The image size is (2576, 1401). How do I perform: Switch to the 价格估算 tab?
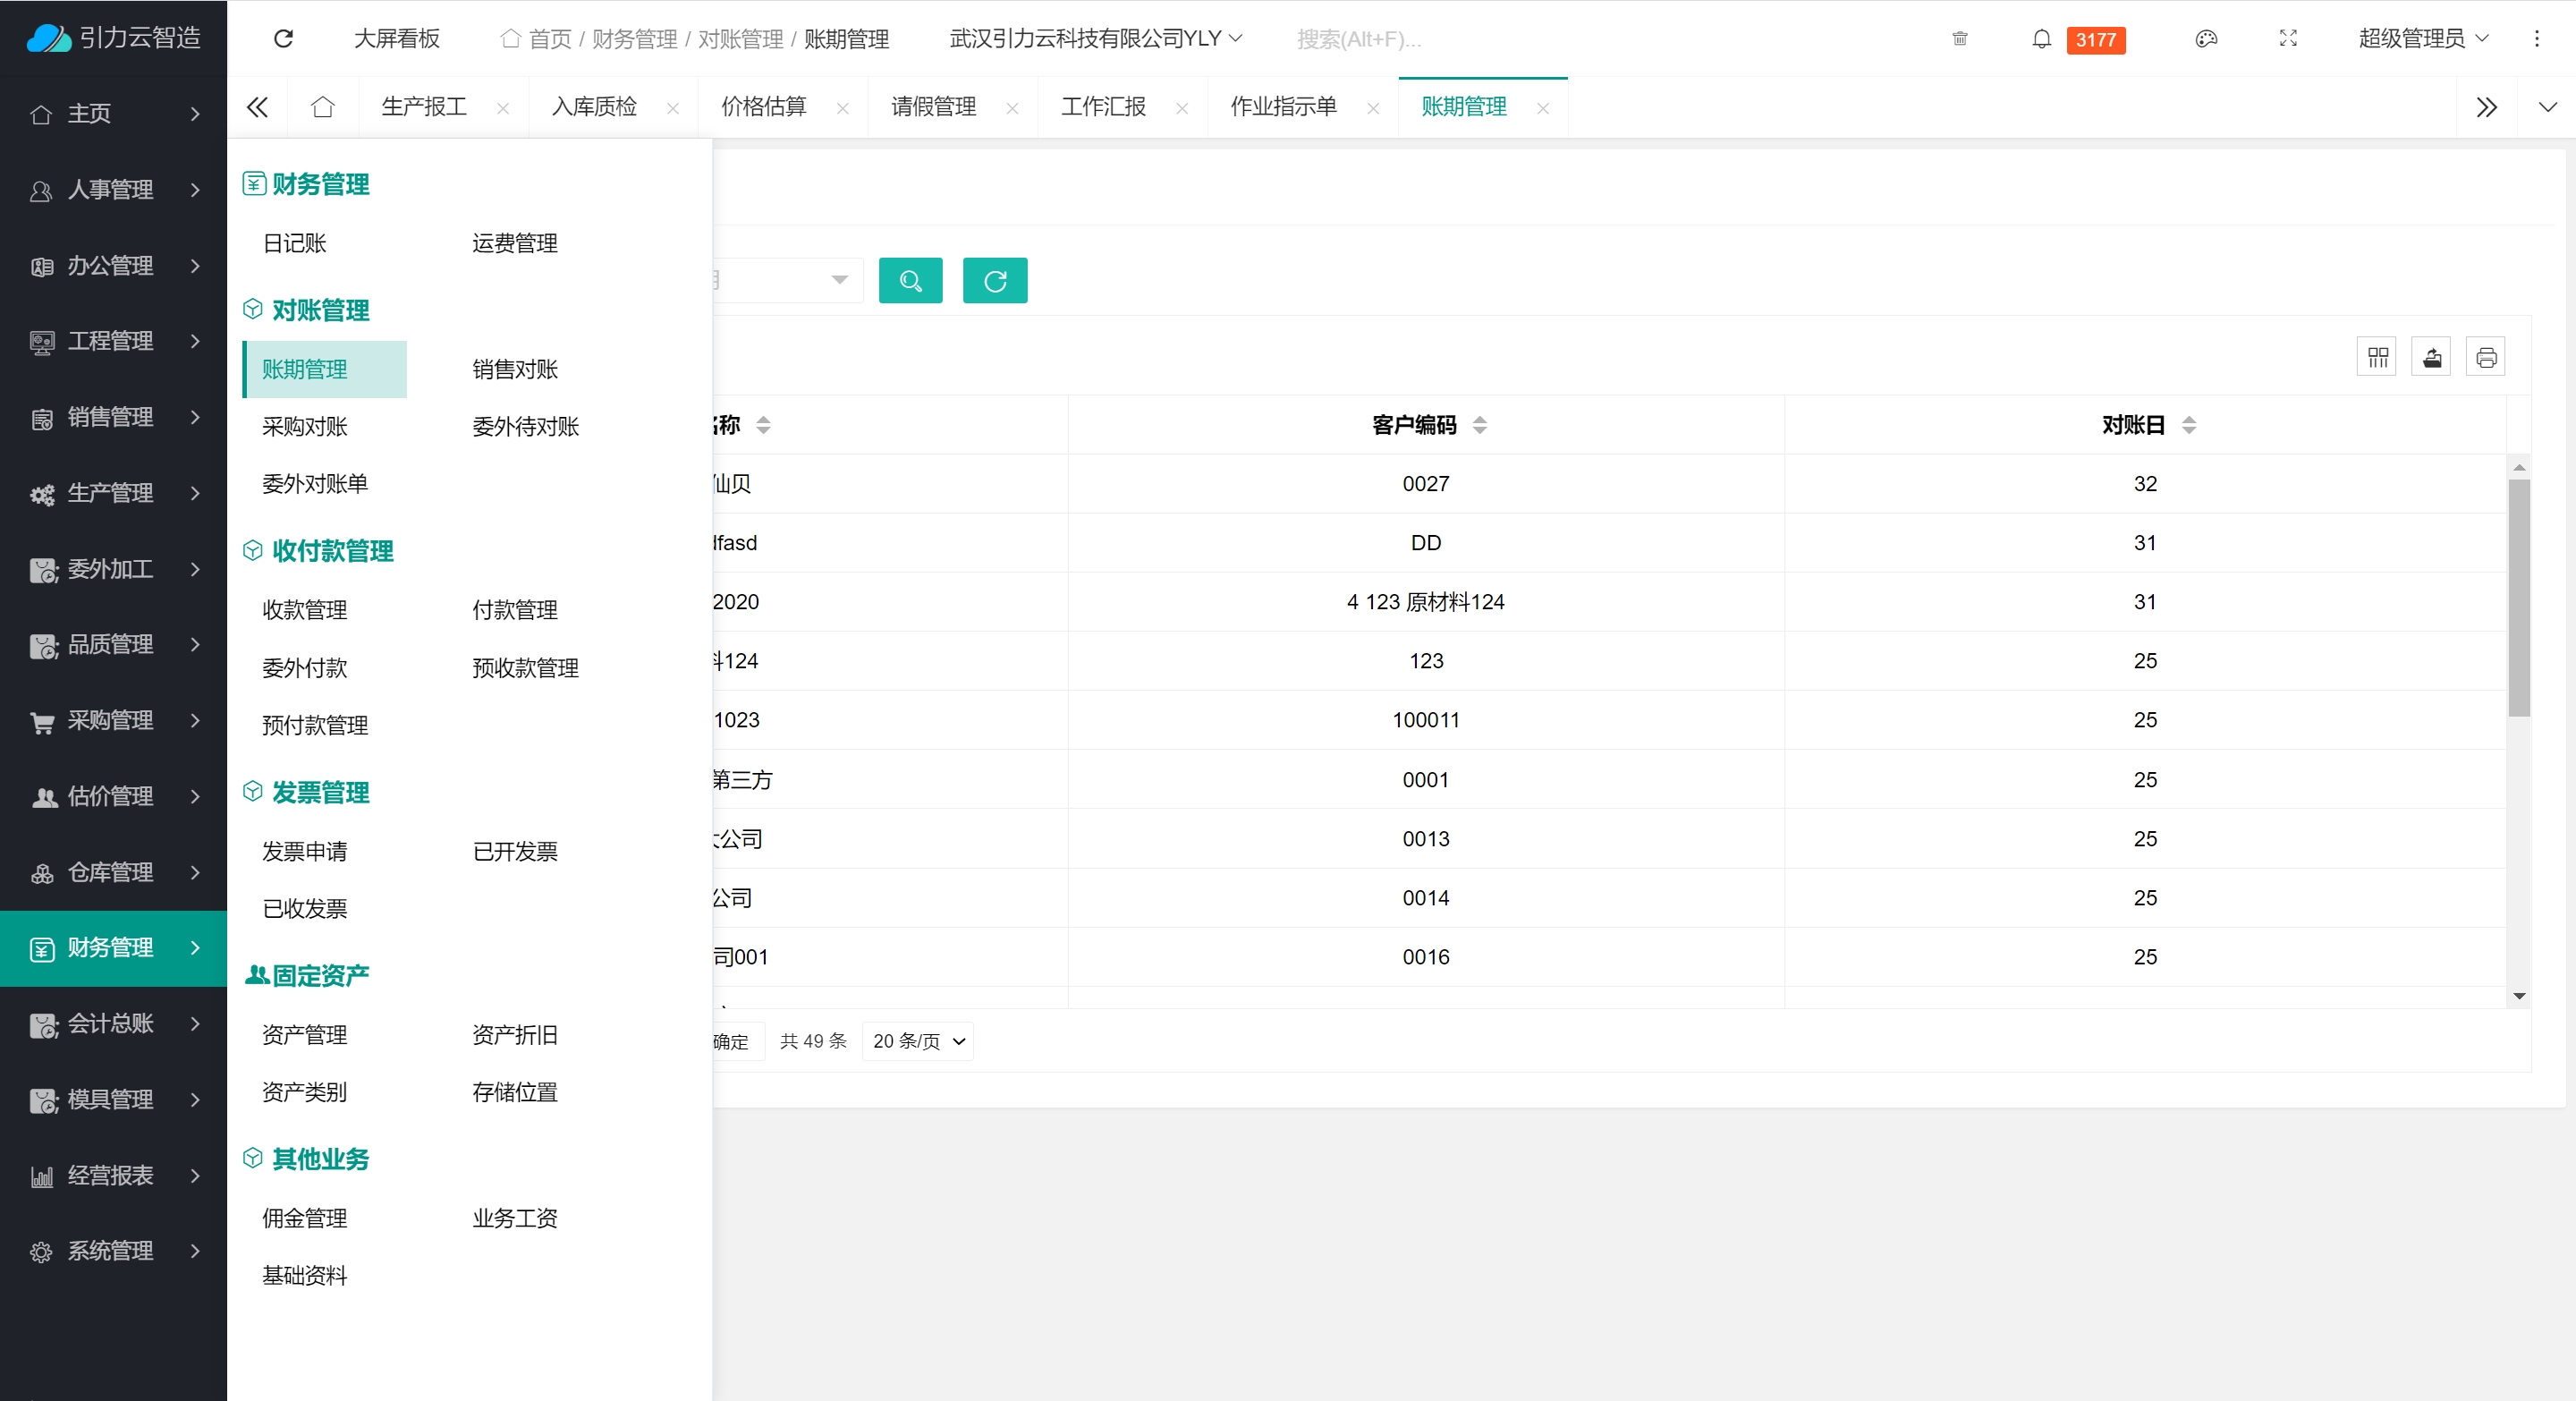tap(764, 107)
